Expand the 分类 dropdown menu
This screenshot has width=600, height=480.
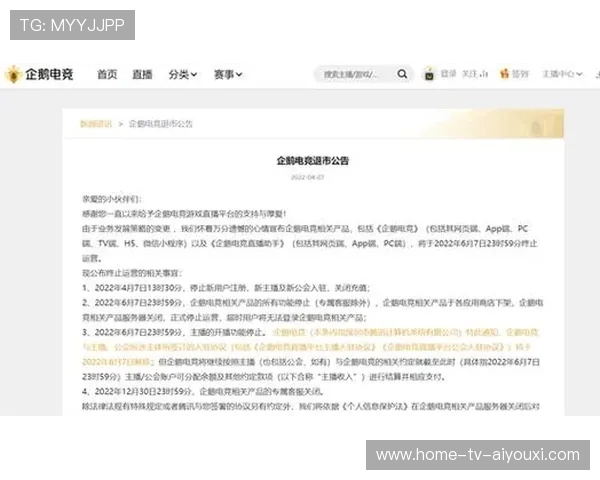pyautogui.click(x=183, y=74)
